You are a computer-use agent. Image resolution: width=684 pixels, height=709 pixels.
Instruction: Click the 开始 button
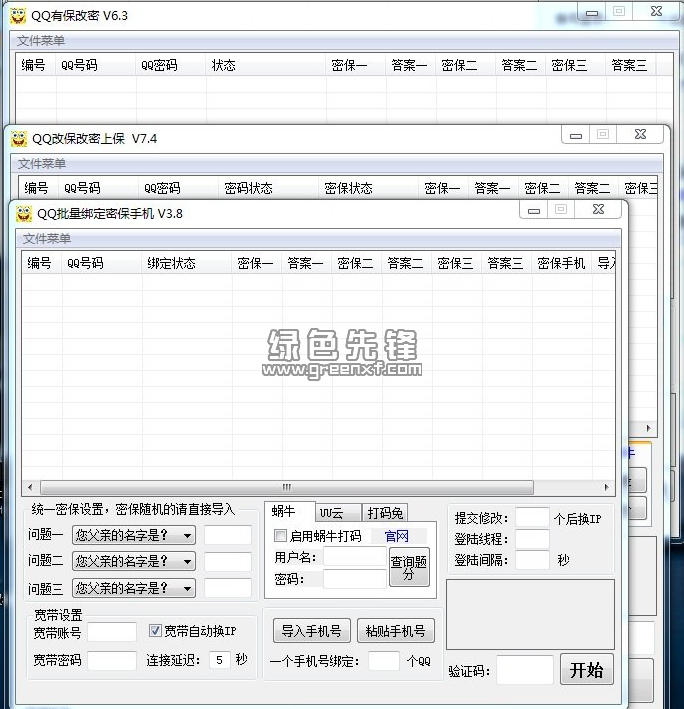[586, 670]
